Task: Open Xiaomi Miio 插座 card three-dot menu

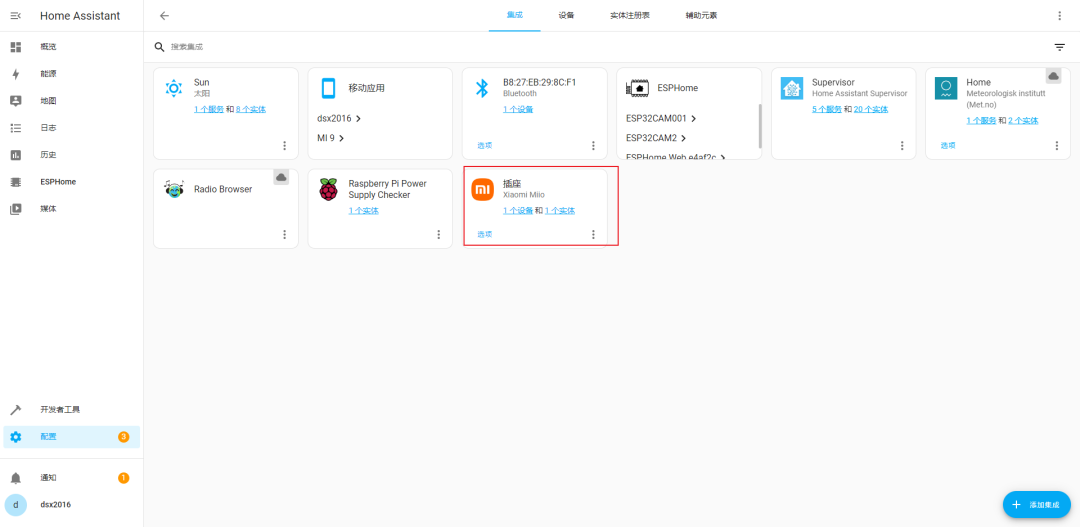Action: pos(593,234)
